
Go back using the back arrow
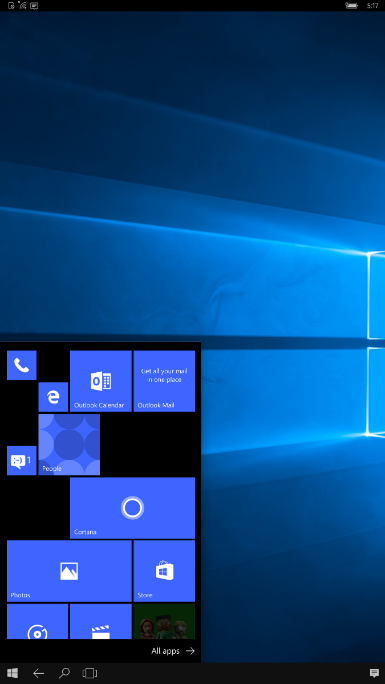click(38, 673)
